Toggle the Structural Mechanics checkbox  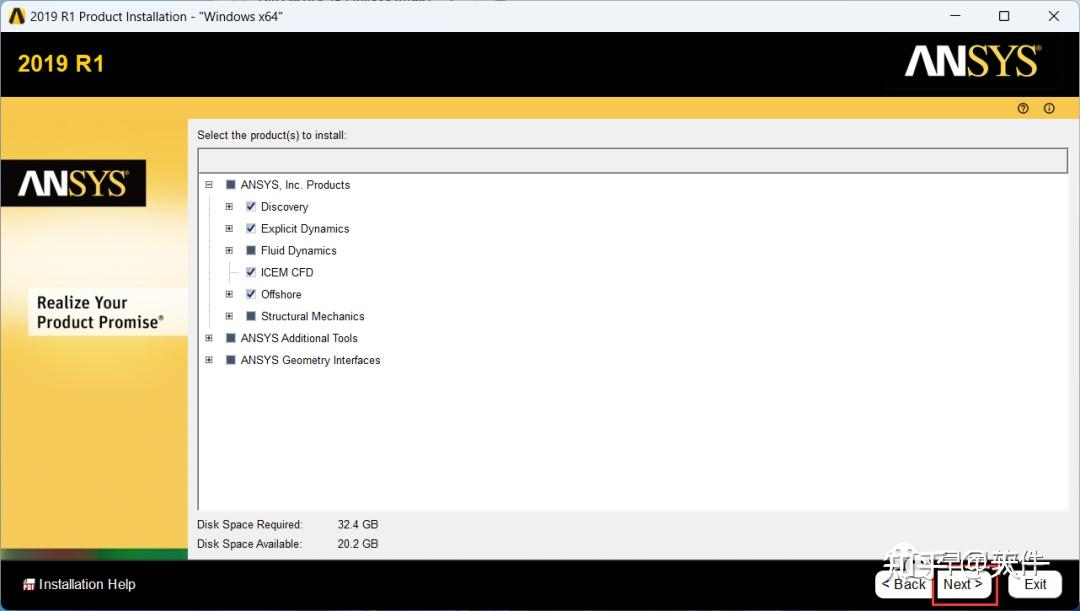click(x=251, y=316)
